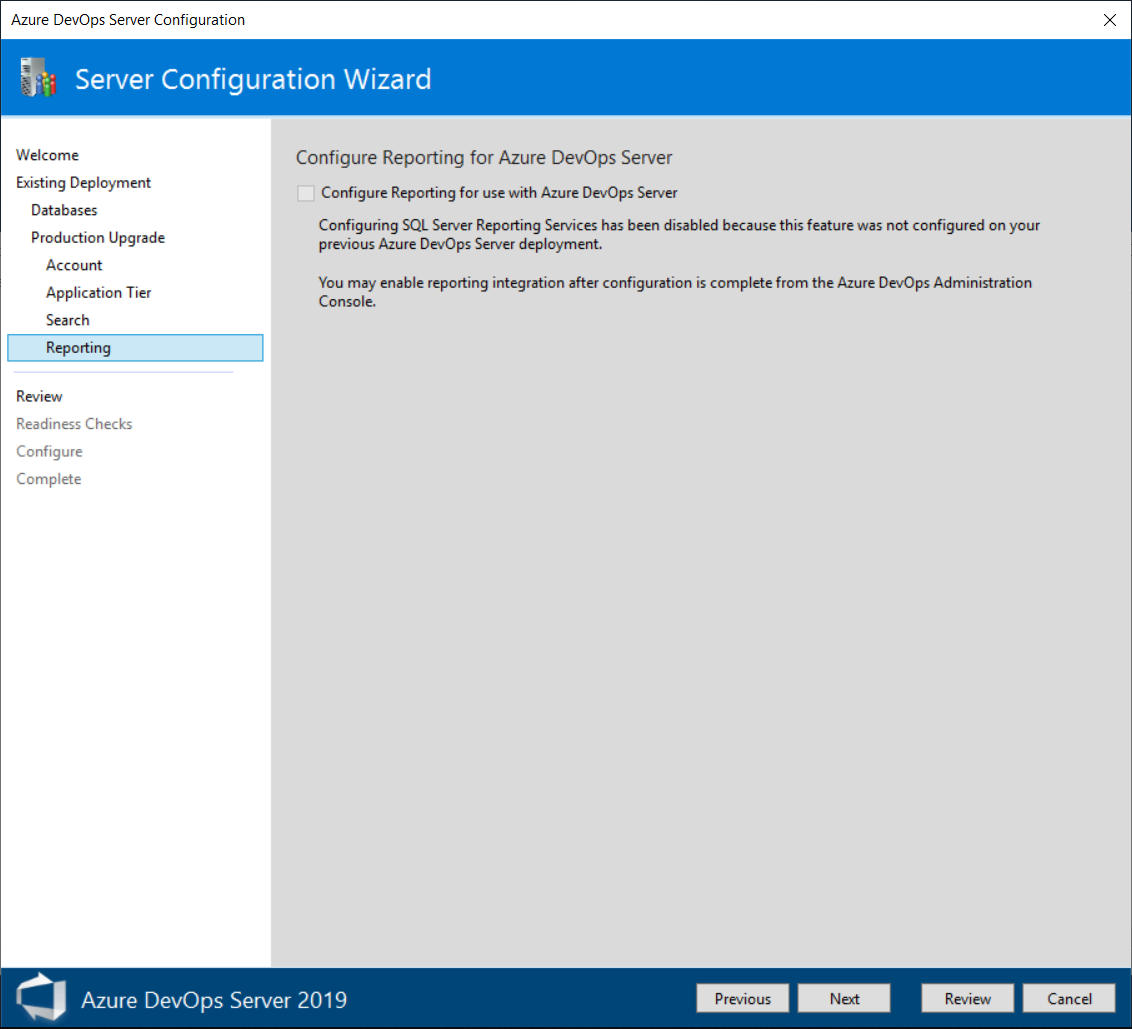Advance with the Next button
Image resolution: width=1132 pixels, height=1029 pixels.
click(x=844, y=998)
